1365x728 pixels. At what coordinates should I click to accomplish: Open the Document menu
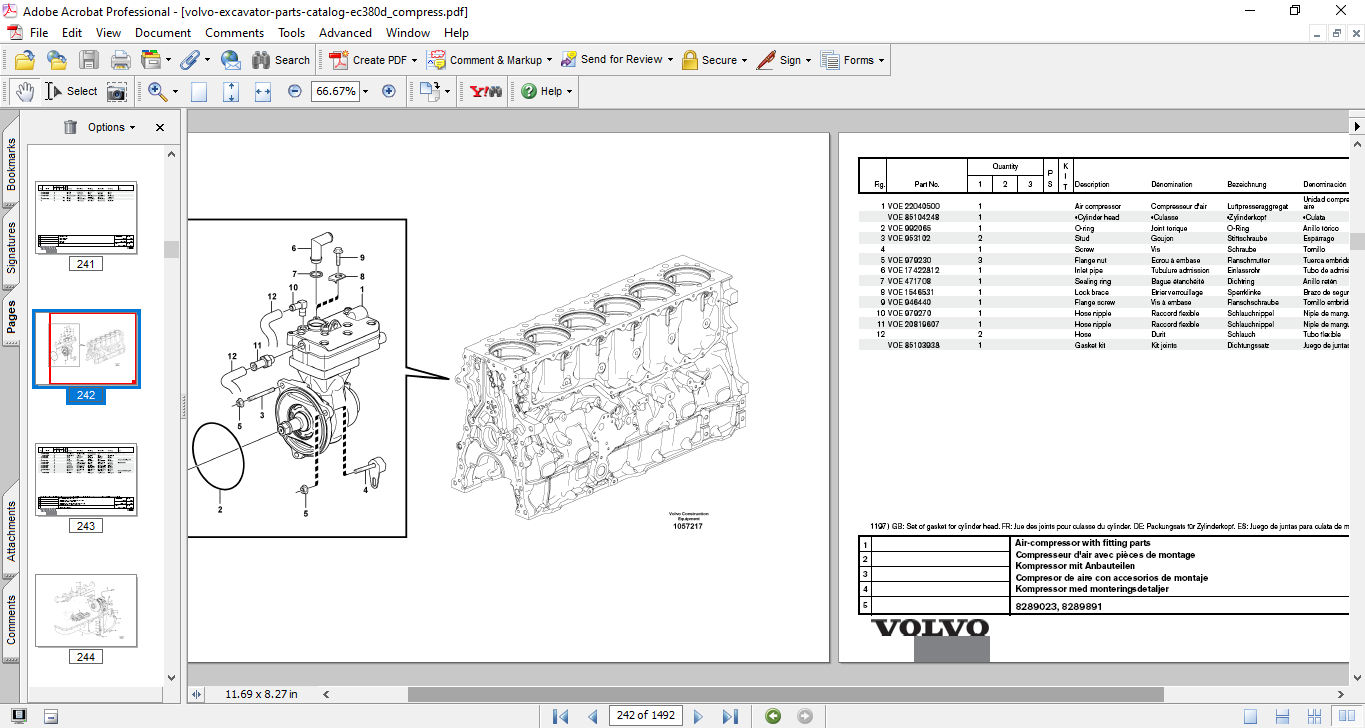163,33
